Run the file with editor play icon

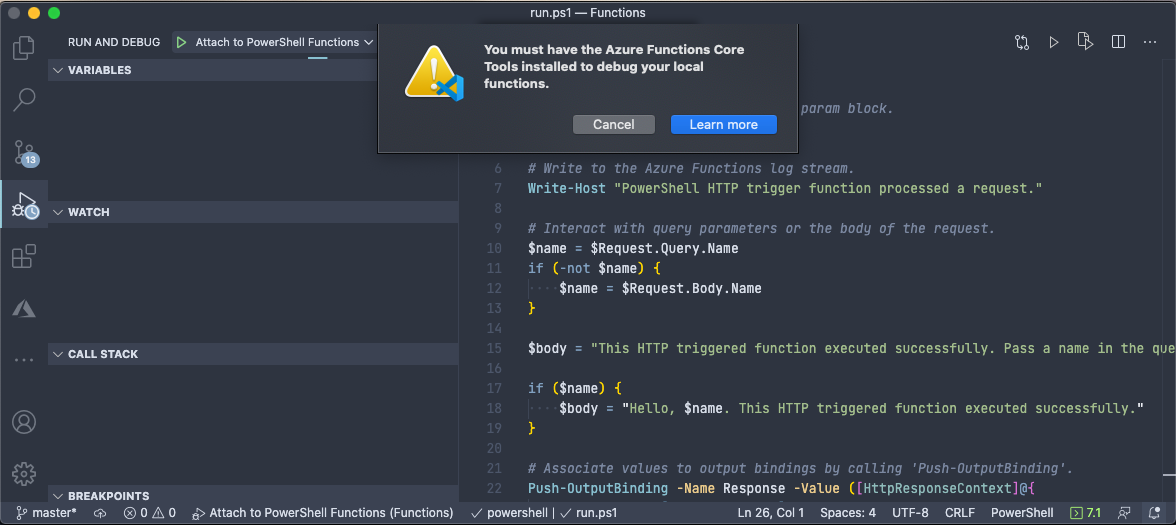tap(1054, 42)
